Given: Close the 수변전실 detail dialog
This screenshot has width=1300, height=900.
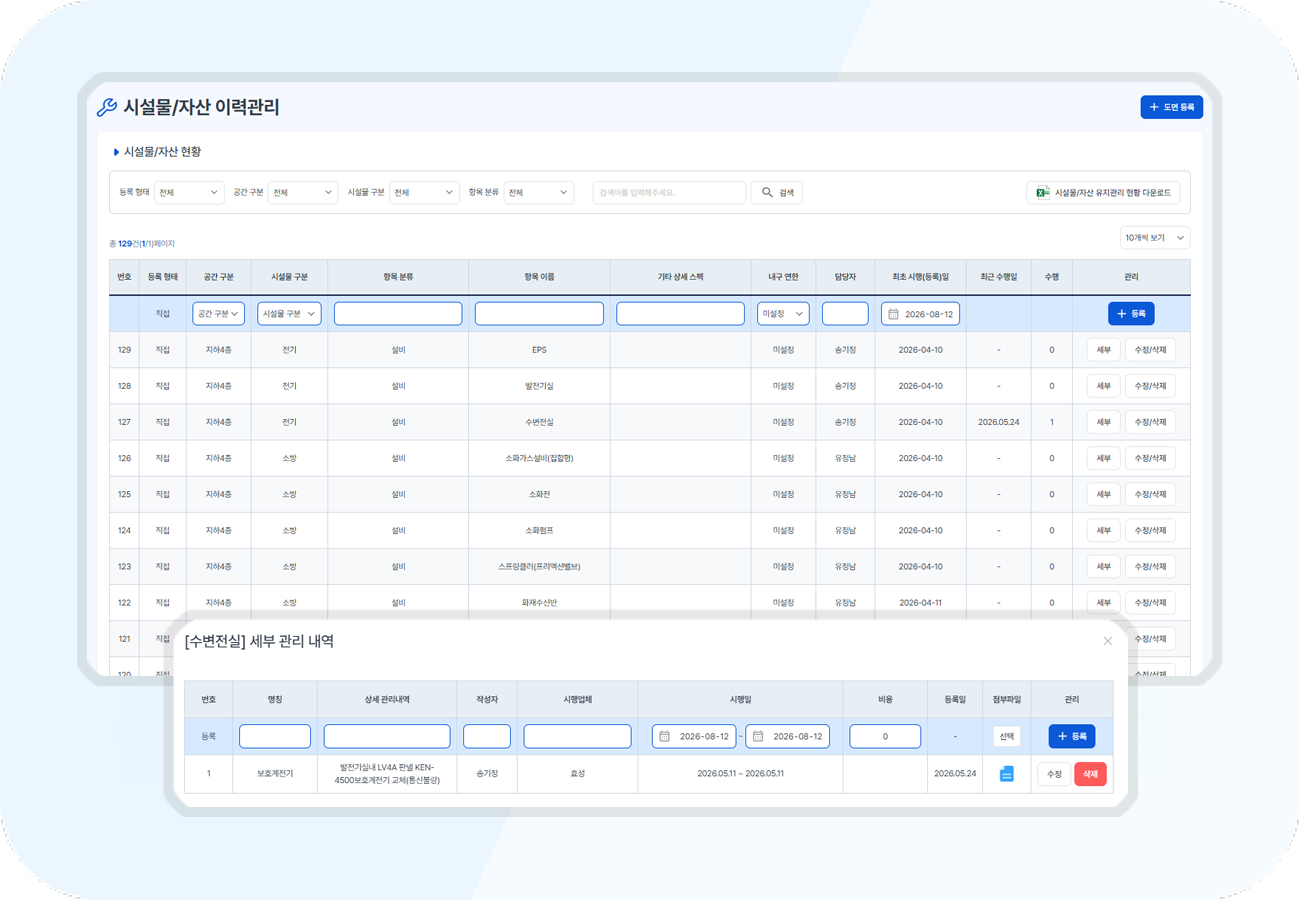Looking at the screenshot, I should pos(1107,641).
